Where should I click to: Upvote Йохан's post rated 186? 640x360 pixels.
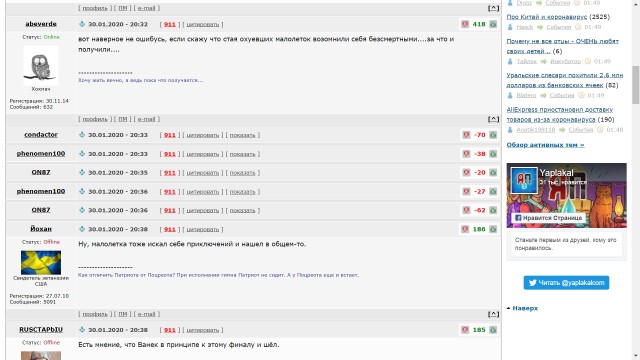[x=493, y=229]
